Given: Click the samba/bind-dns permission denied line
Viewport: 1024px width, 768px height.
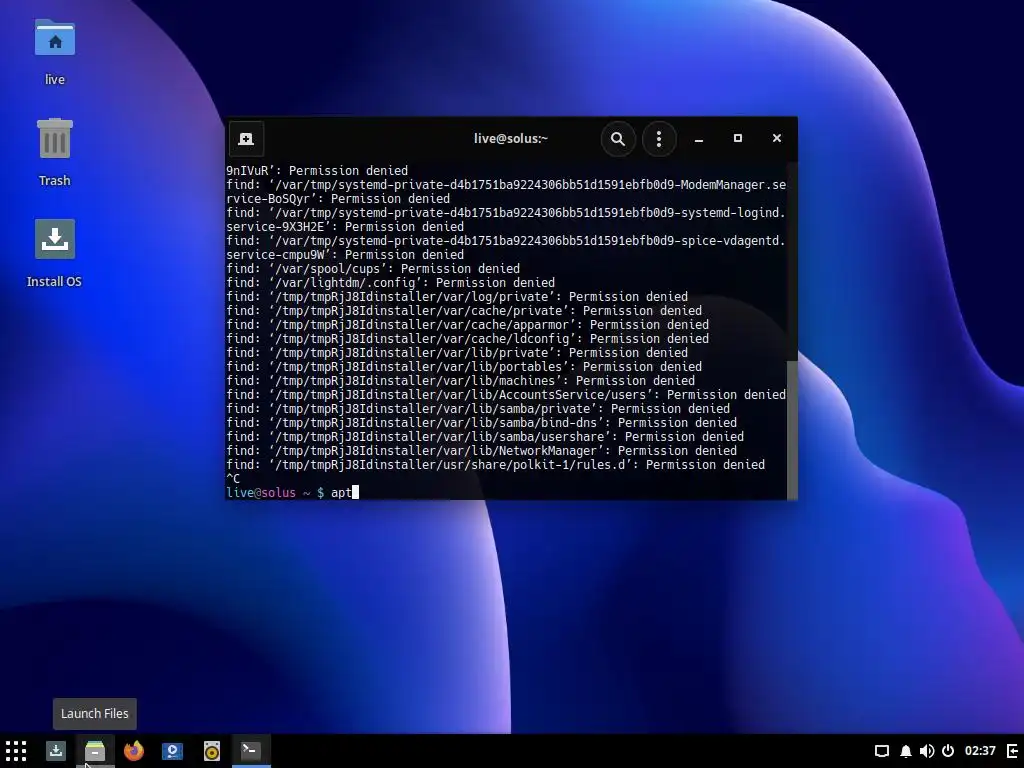Looking at the screenshot, I should point(481,423).
